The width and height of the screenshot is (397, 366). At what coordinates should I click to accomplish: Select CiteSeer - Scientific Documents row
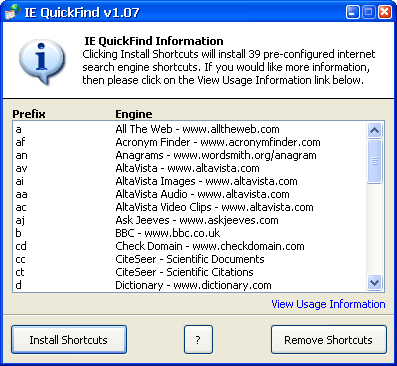[189, 259]
